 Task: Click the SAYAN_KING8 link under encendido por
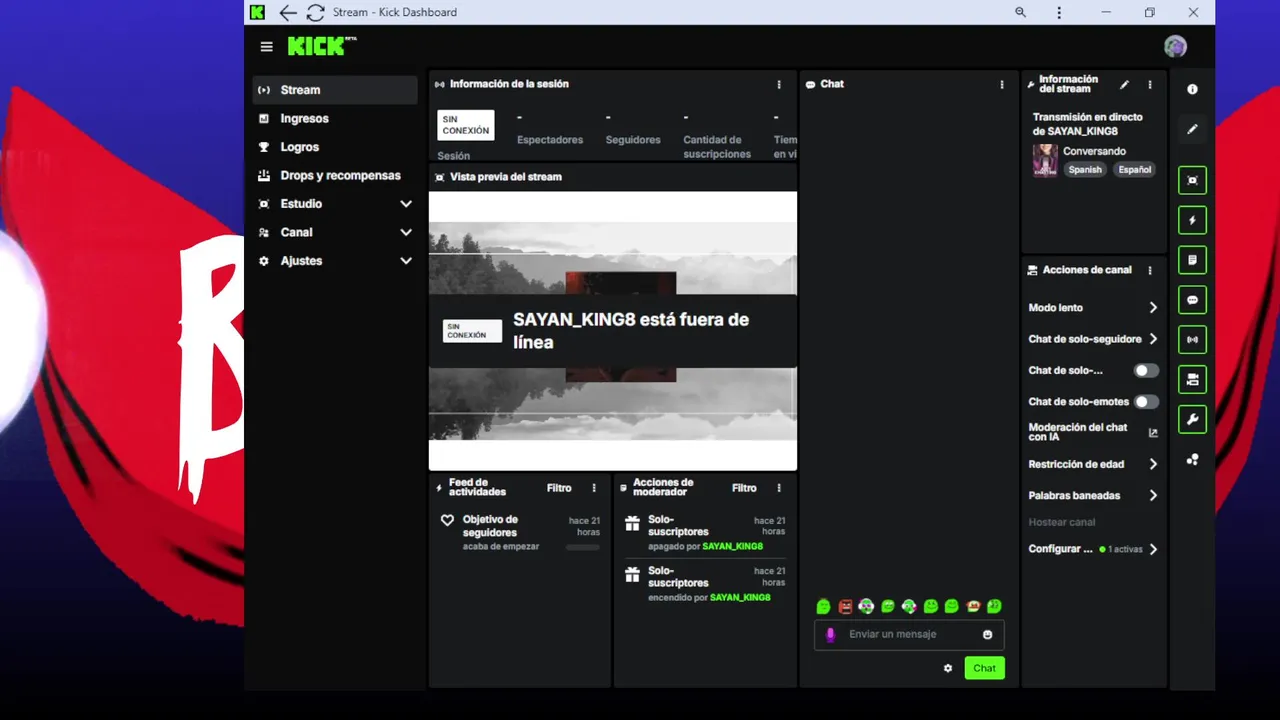tap(740, 597)
